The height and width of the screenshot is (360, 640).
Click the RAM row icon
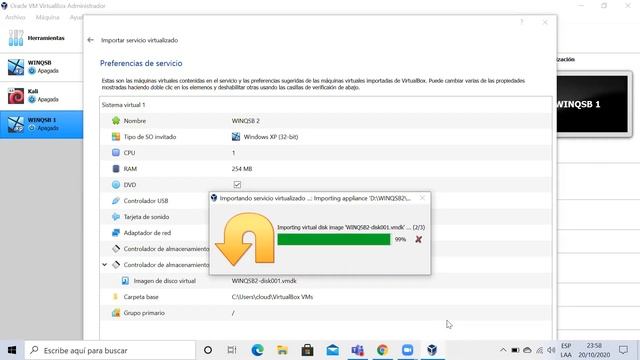116,169
